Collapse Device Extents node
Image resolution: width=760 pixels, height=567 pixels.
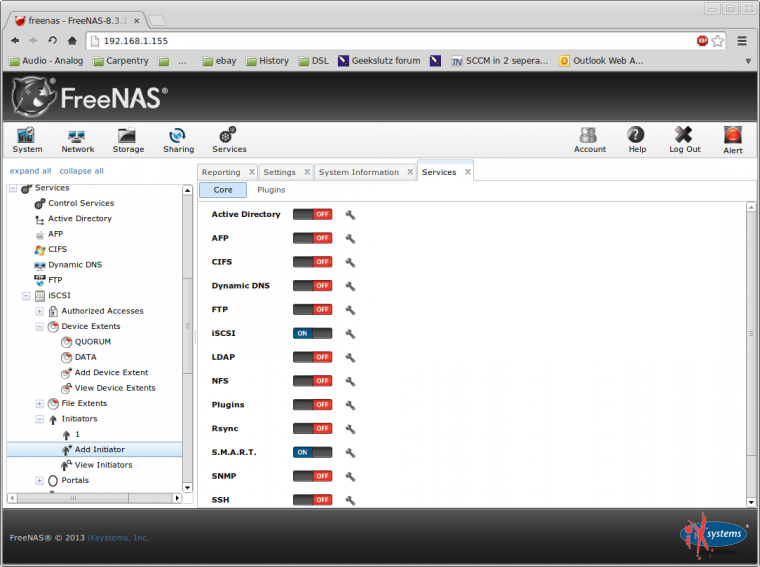click(40, 327)
